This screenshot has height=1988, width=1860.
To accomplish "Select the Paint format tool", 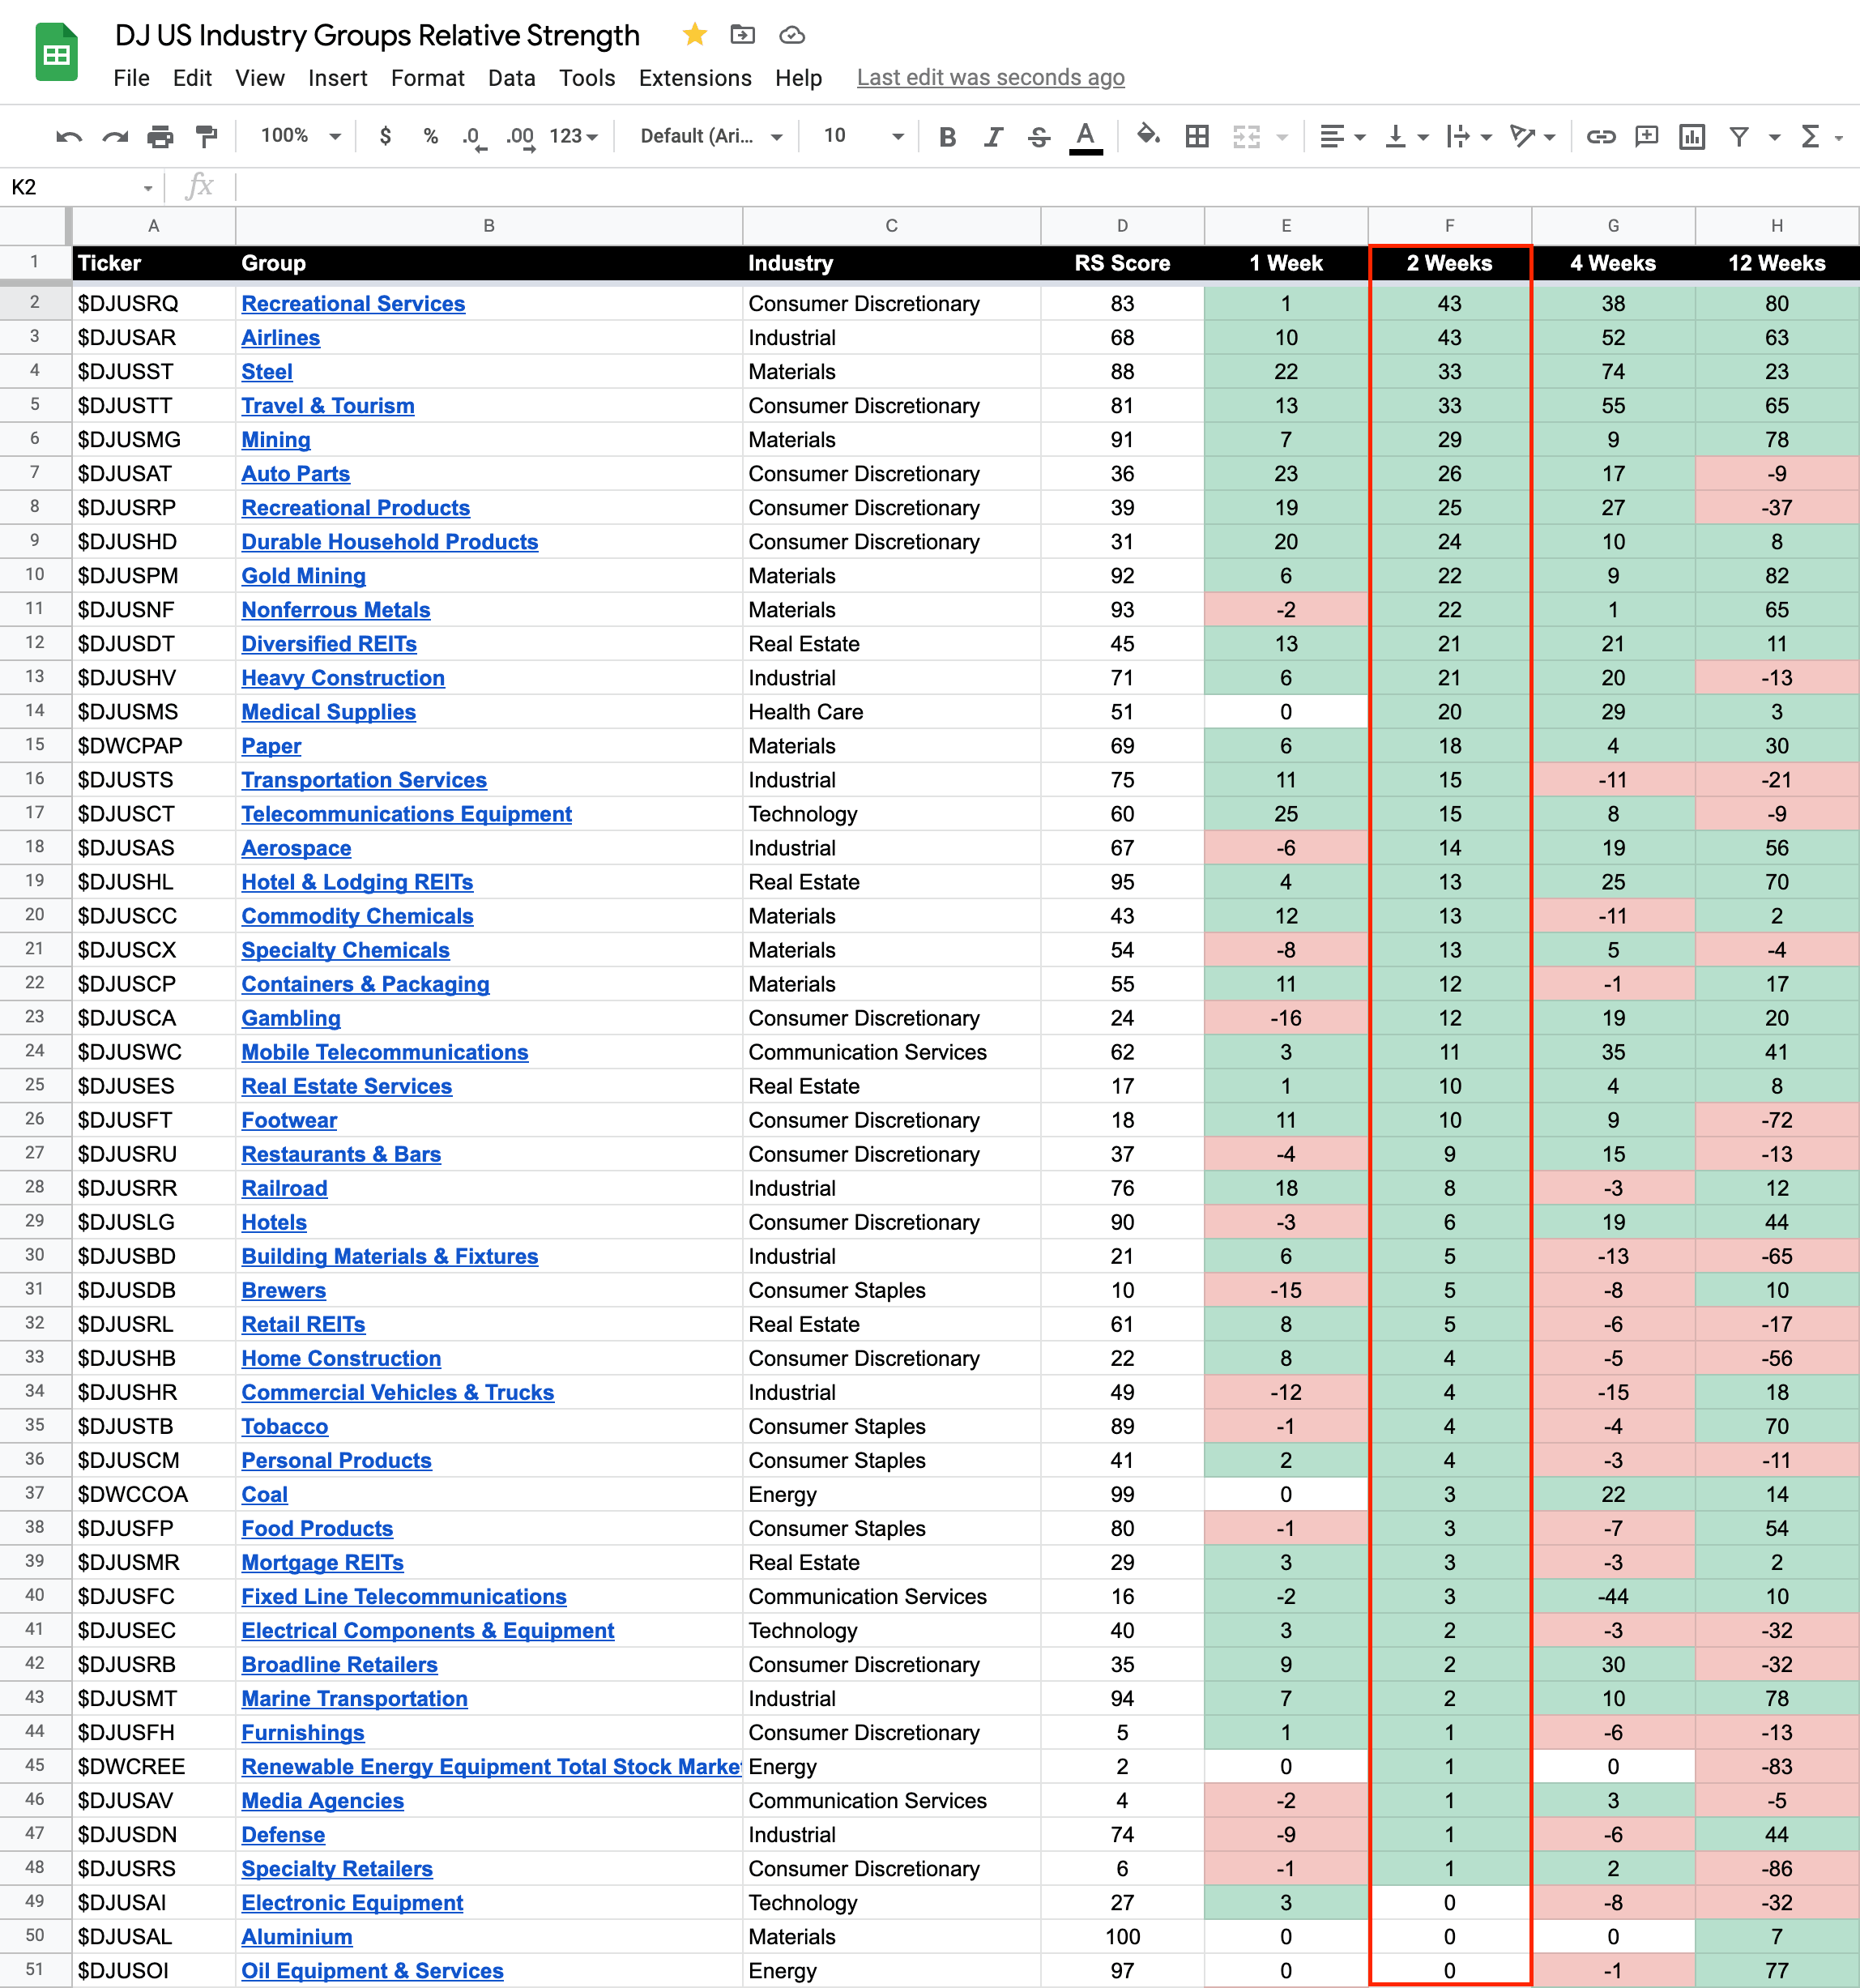I will (207, 136).
